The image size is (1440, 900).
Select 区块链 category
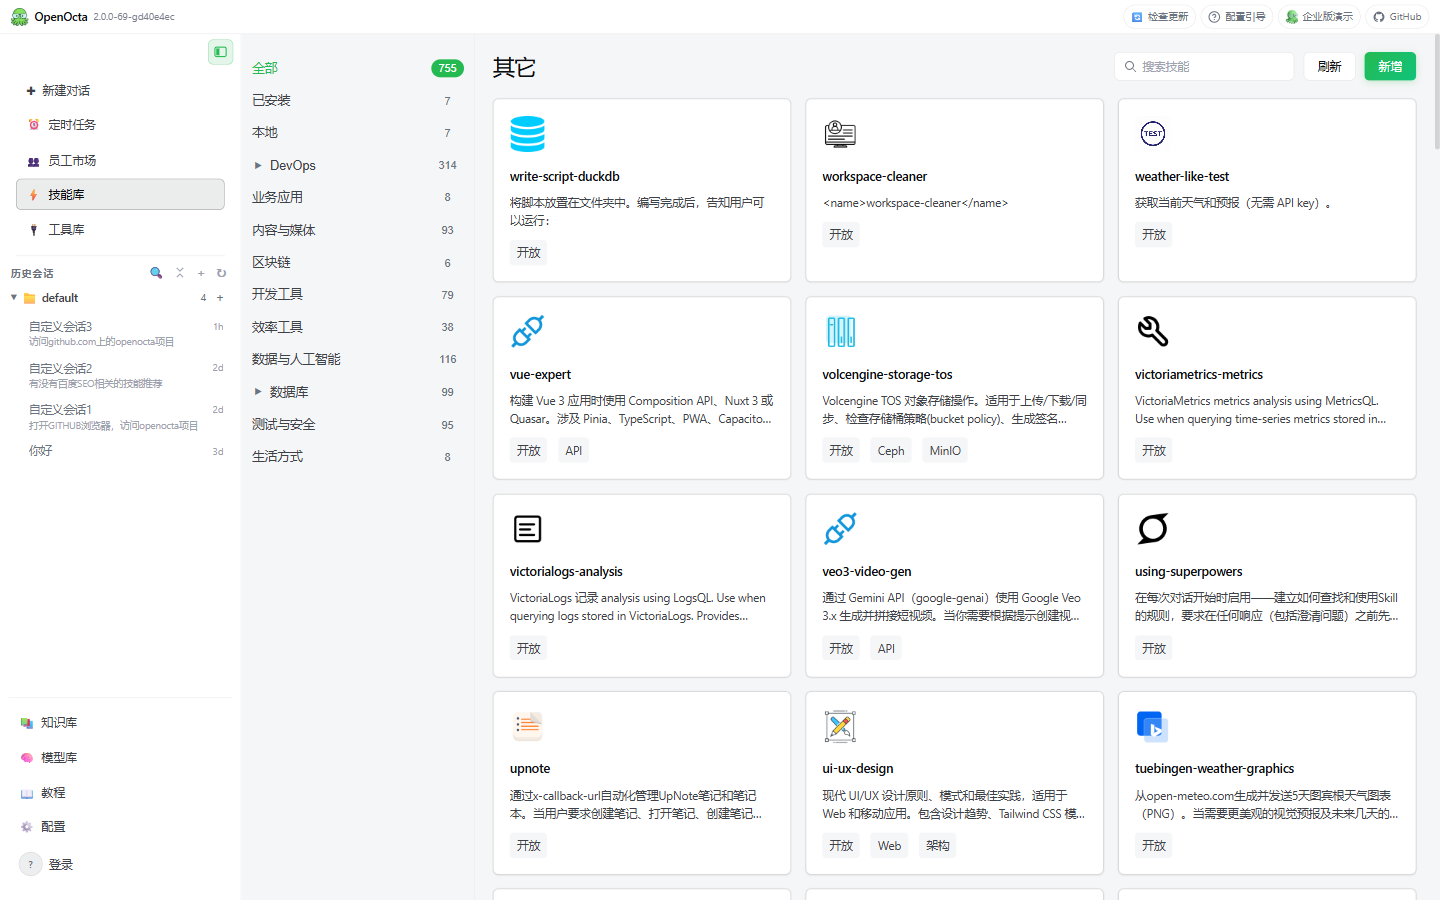pyautogui.click(x=357, y=262)
